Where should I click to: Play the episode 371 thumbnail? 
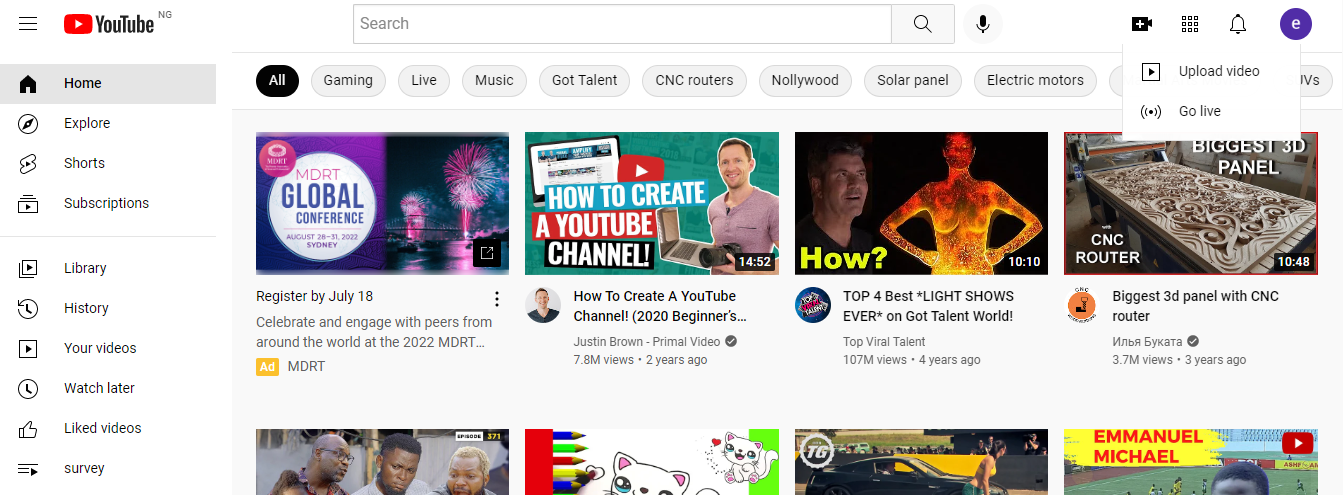382,462
